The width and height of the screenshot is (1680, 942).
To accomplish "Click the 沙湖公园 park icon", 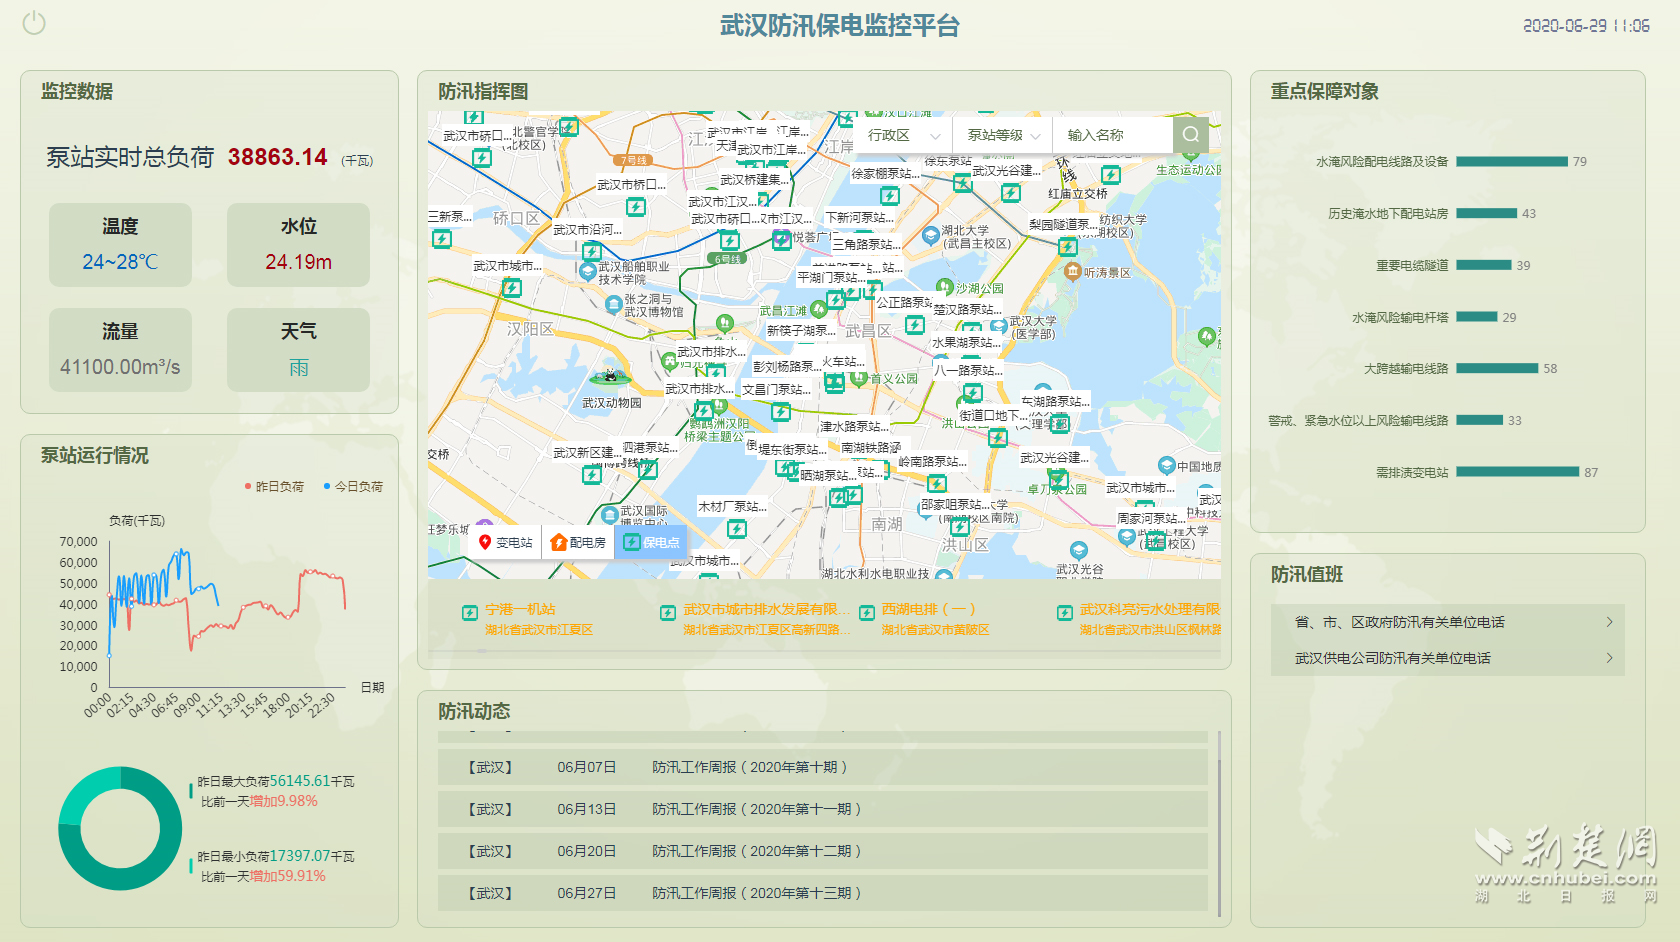I will pos(943,288).
